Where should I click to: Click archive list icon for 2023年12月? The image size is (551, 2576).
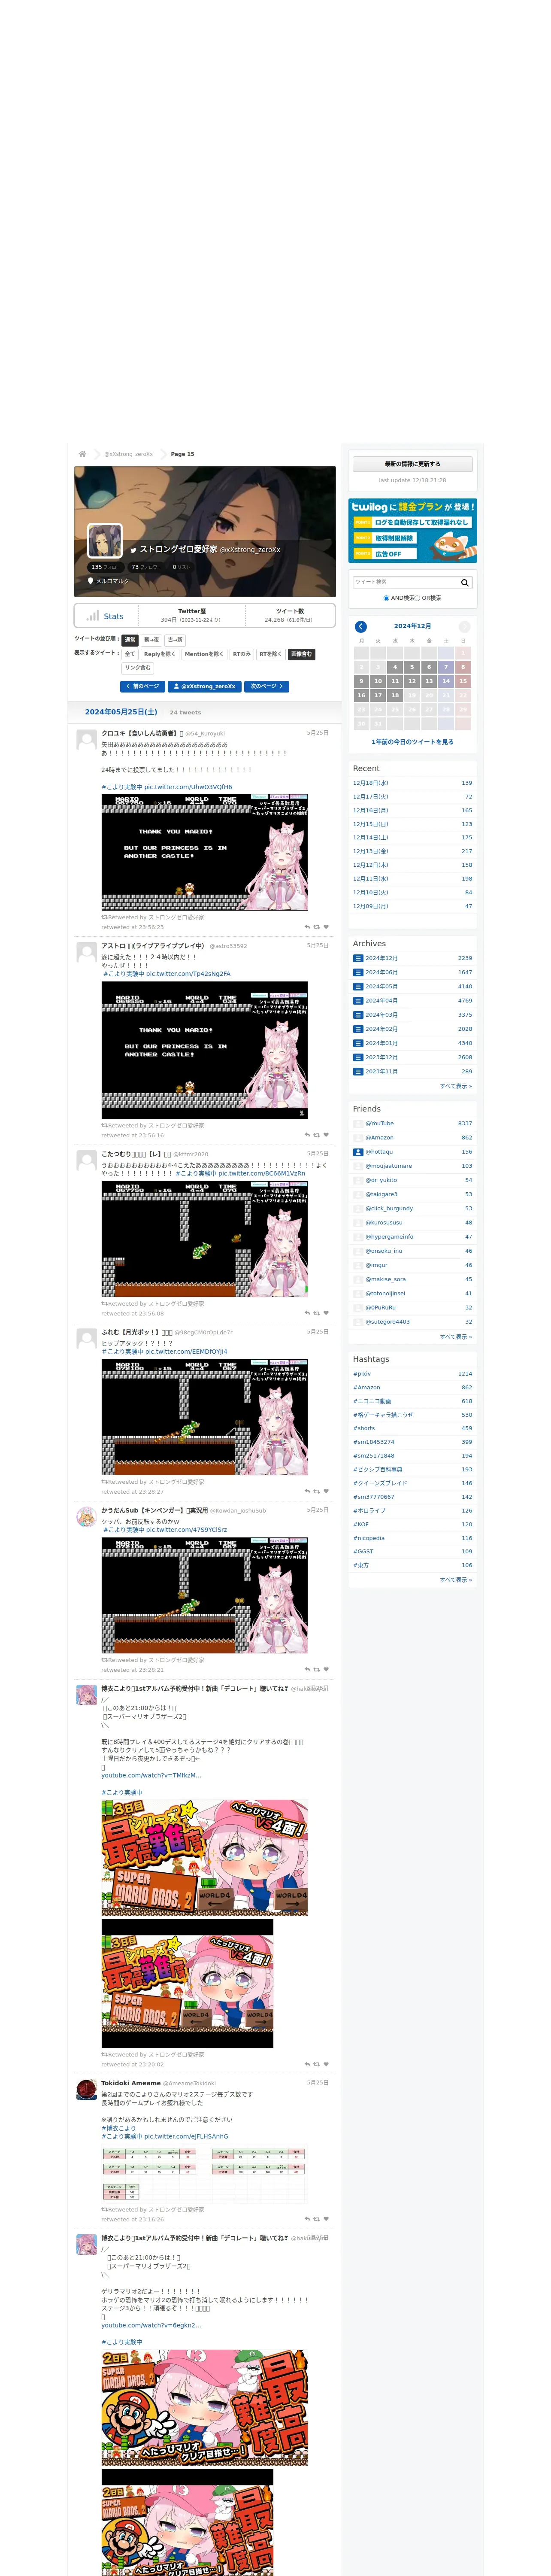click(x=358, y=1057)
